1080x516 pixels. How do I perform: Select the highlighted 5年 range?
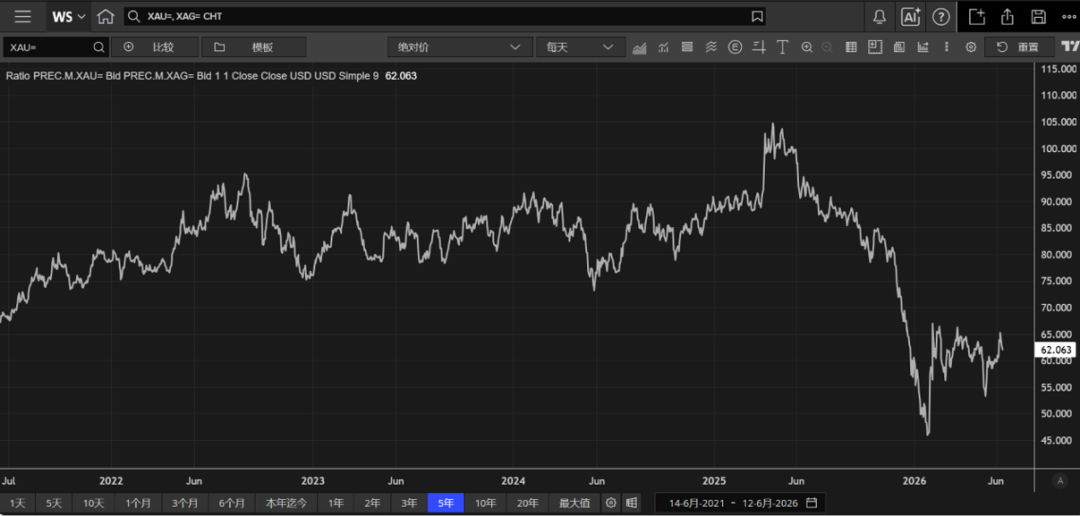446,503
